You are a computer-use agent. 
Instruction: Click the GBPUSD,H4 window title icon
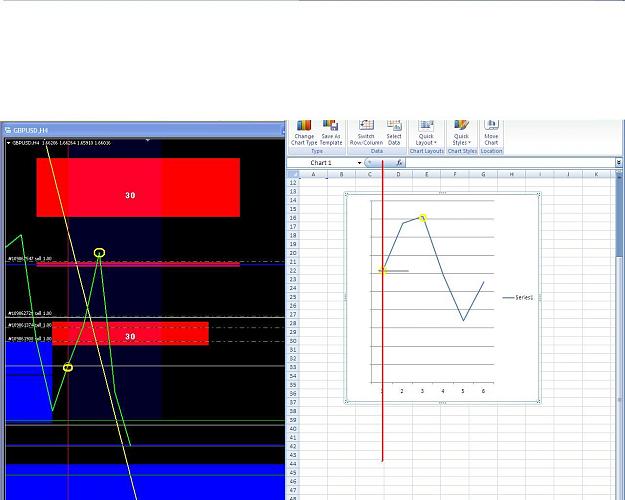pos(8,130)
